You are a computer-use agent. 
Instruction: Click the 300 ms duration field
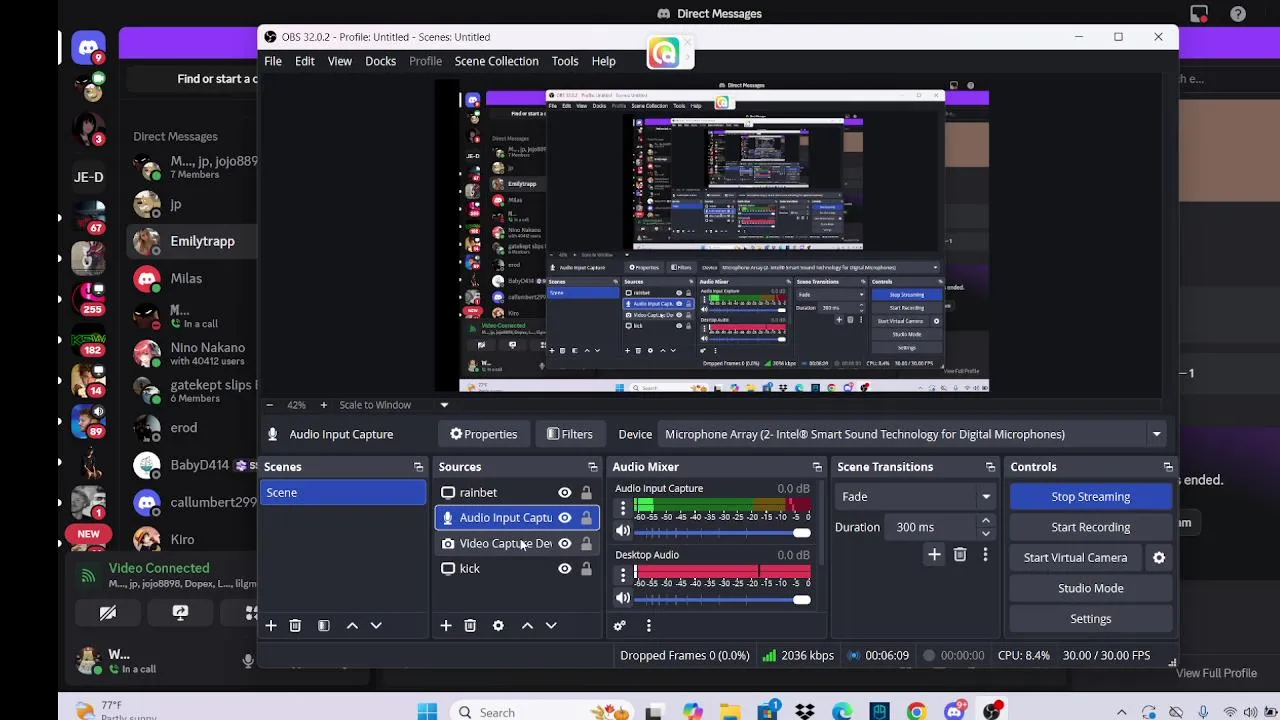click(932, 527)
